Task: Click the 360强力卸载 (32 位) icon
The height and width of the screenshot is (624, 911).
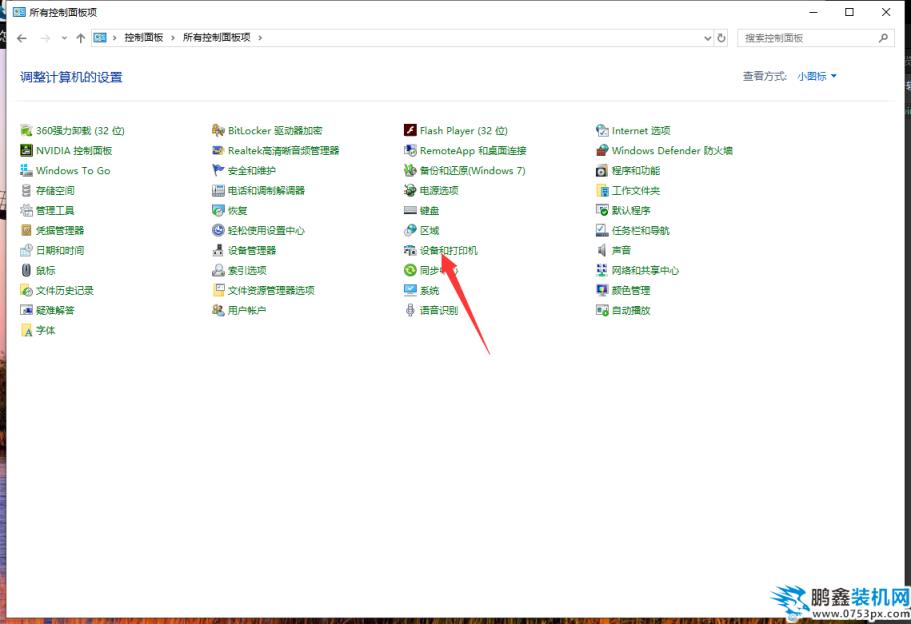Action: (x=26, y=130)
